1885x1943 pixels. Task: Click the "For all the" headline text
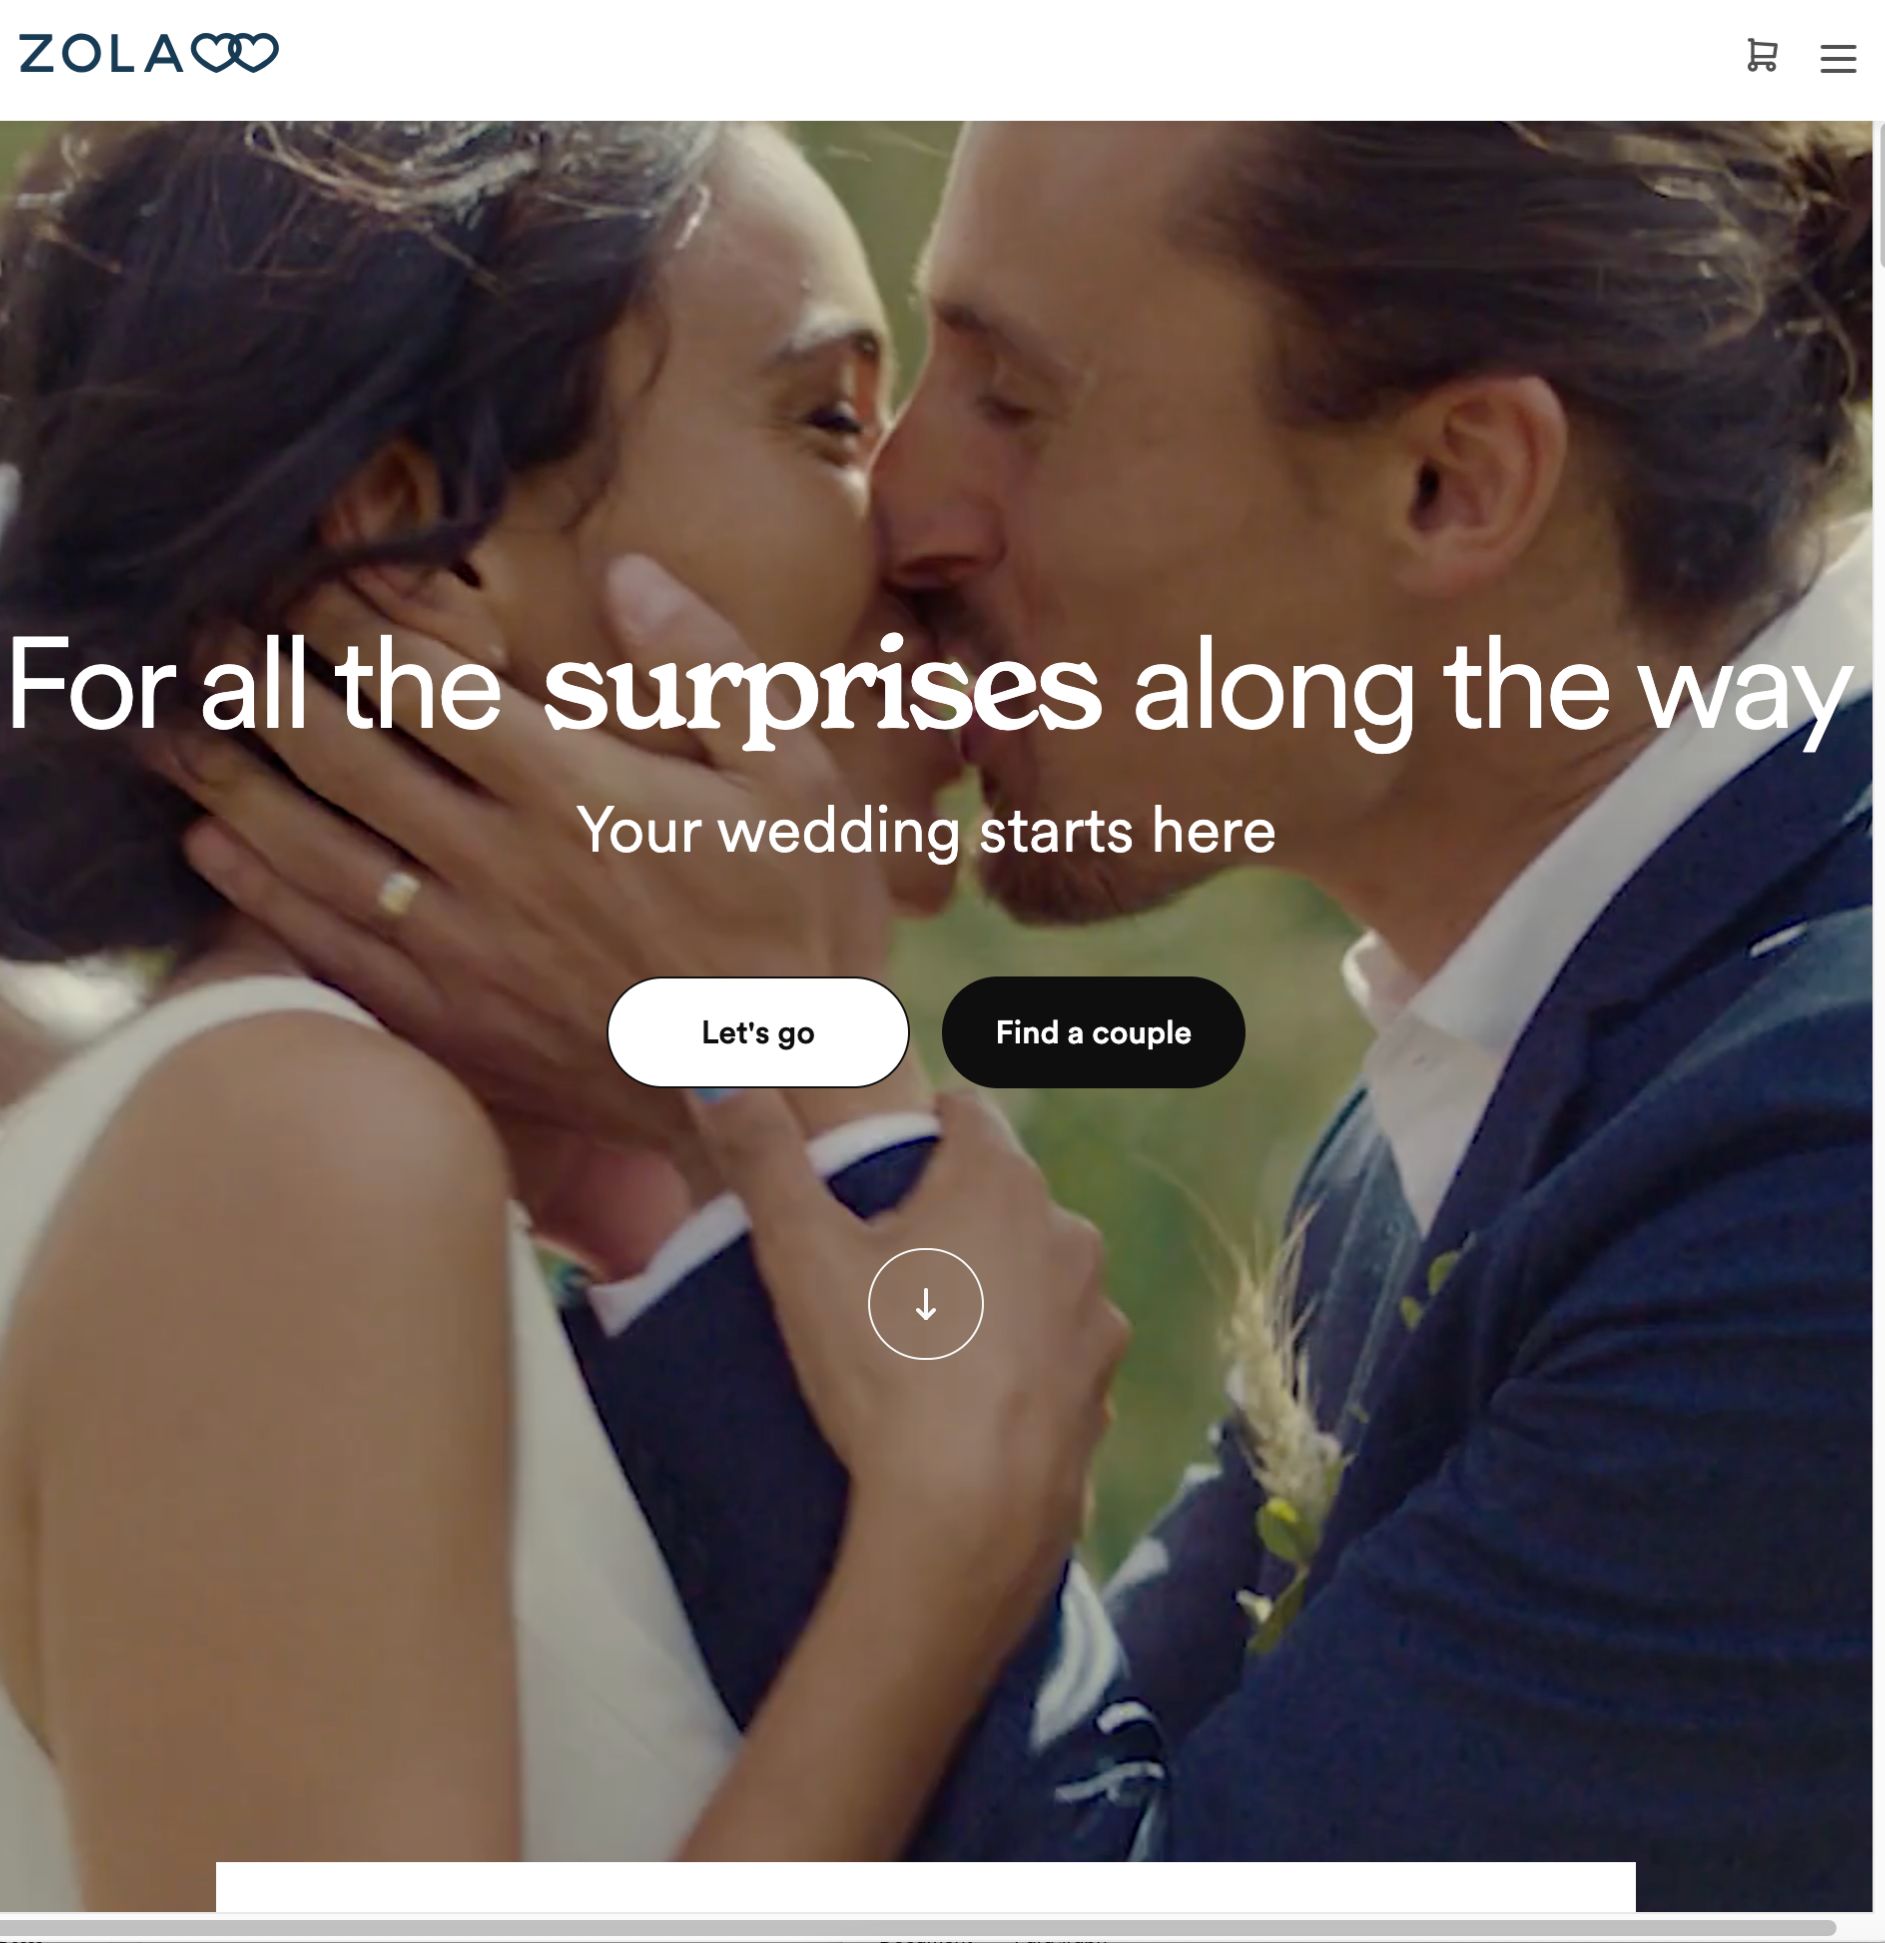pos(255,686)
